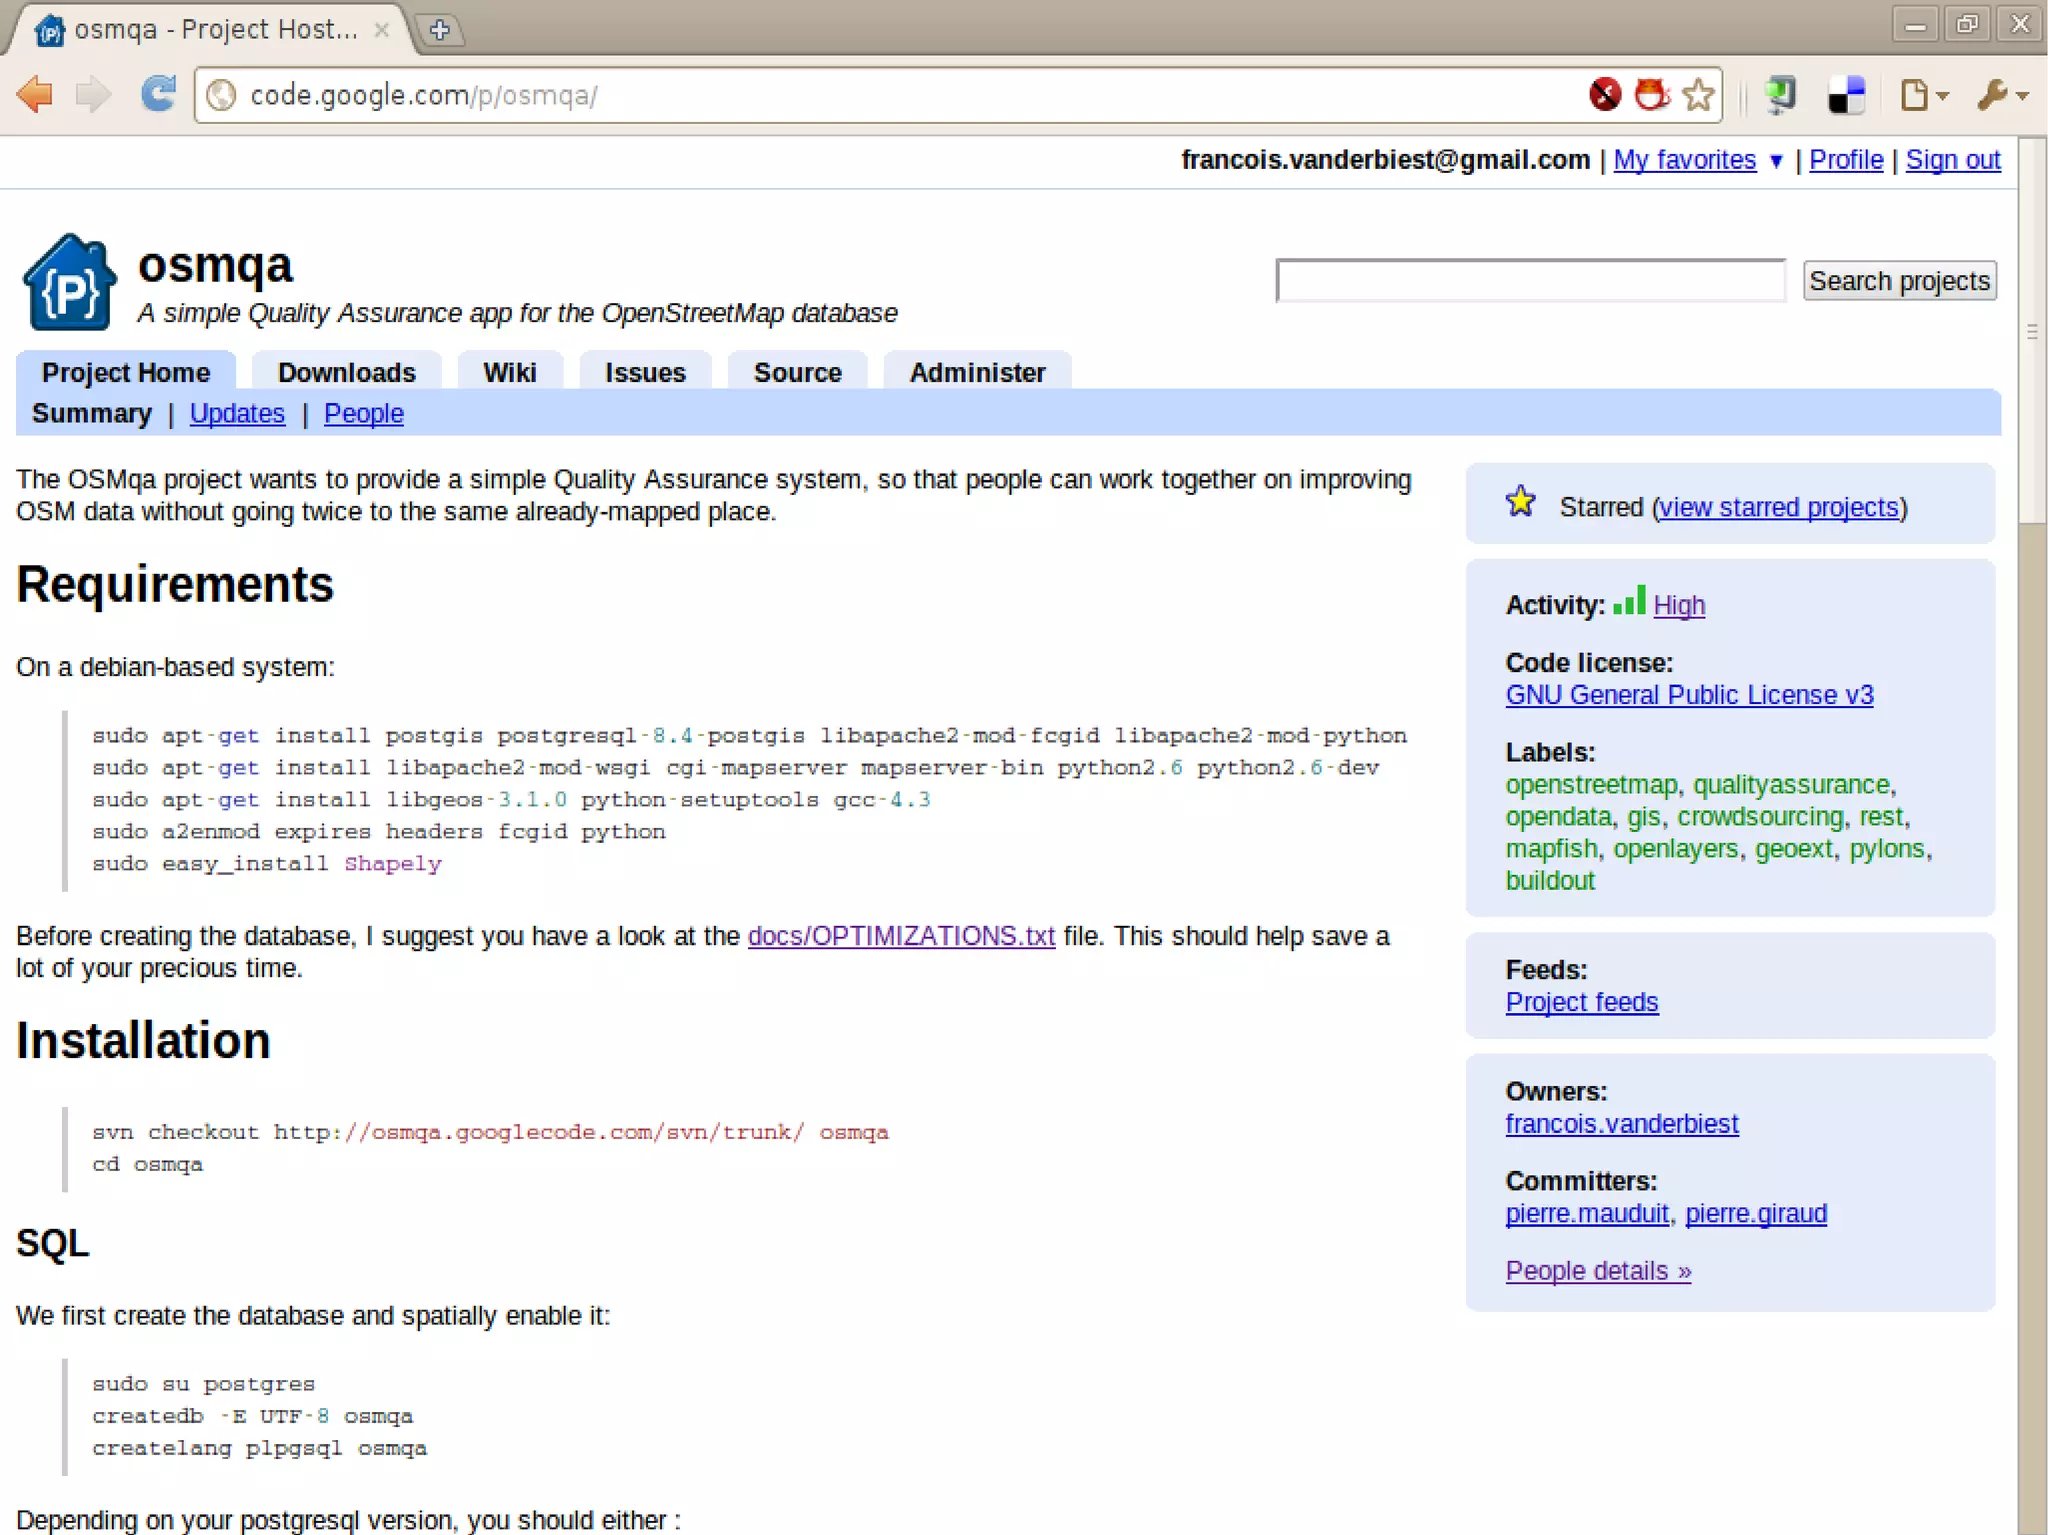Click the green monitor extension icon
The width and height of the screenshot is (2048, 1535).
1780,95
